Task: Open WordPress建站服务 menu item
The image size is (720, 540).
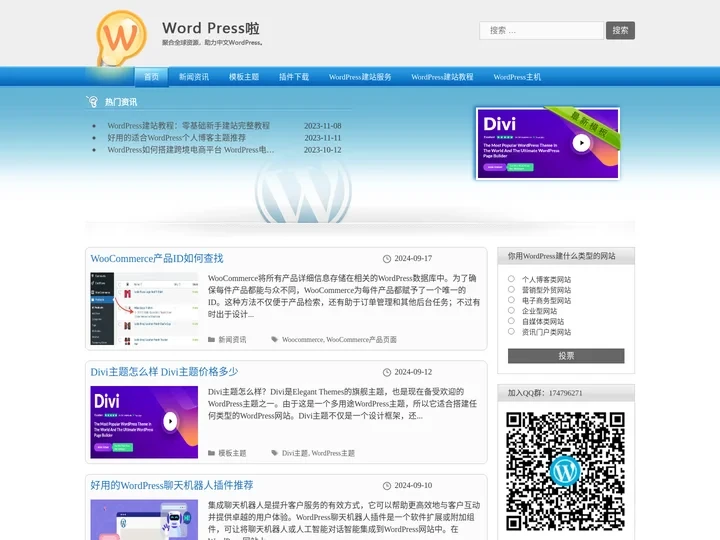Action: point(360,77)
